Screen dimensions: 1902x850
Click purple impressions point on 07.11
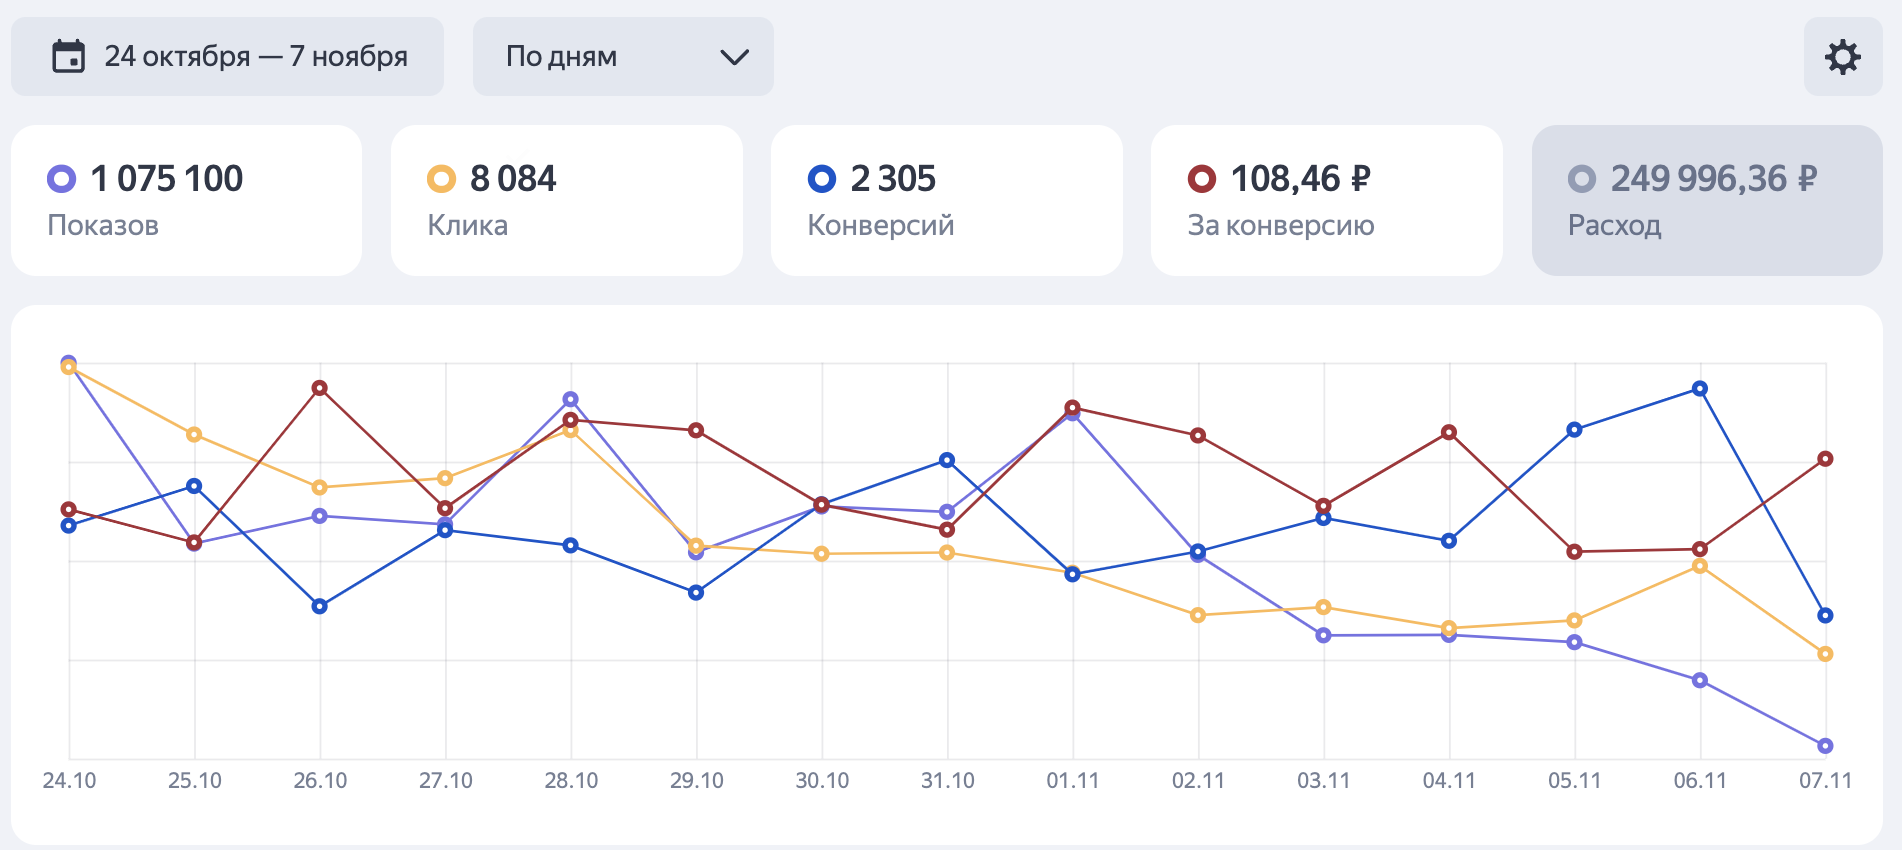tap(1825, 746)
